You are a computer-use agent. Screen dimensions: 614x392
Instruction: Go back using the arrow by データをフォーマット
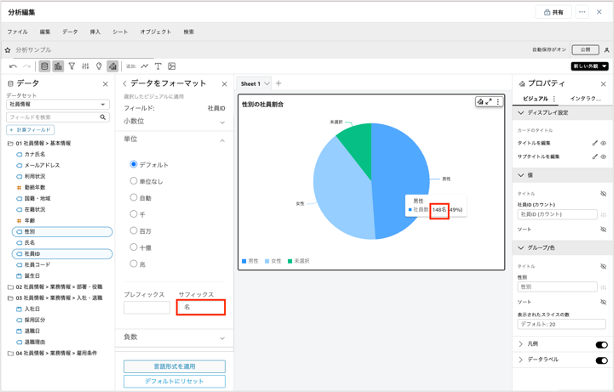click(x=125, y=83)
